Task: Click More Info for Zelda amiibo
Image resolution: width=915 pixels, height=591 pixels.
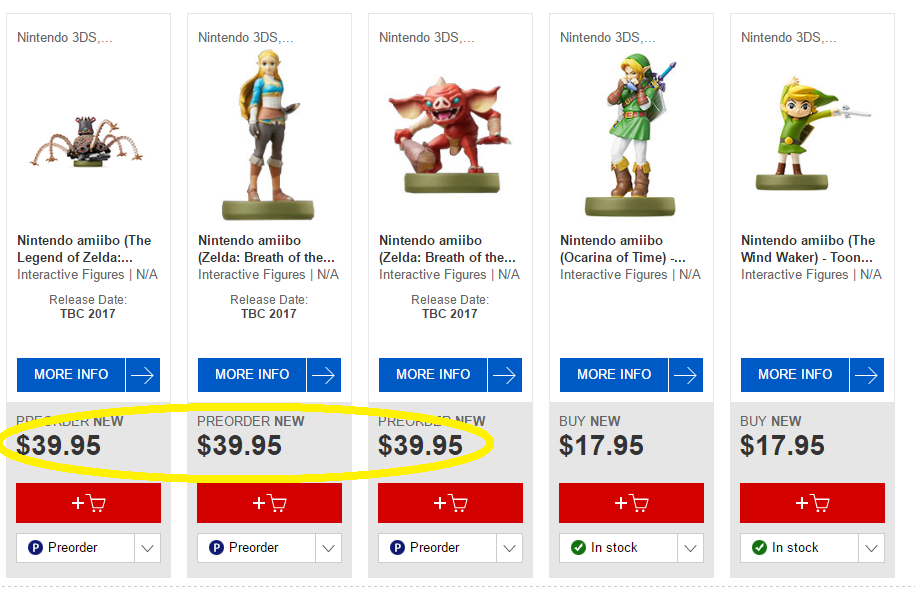Action: coord(252,375)
